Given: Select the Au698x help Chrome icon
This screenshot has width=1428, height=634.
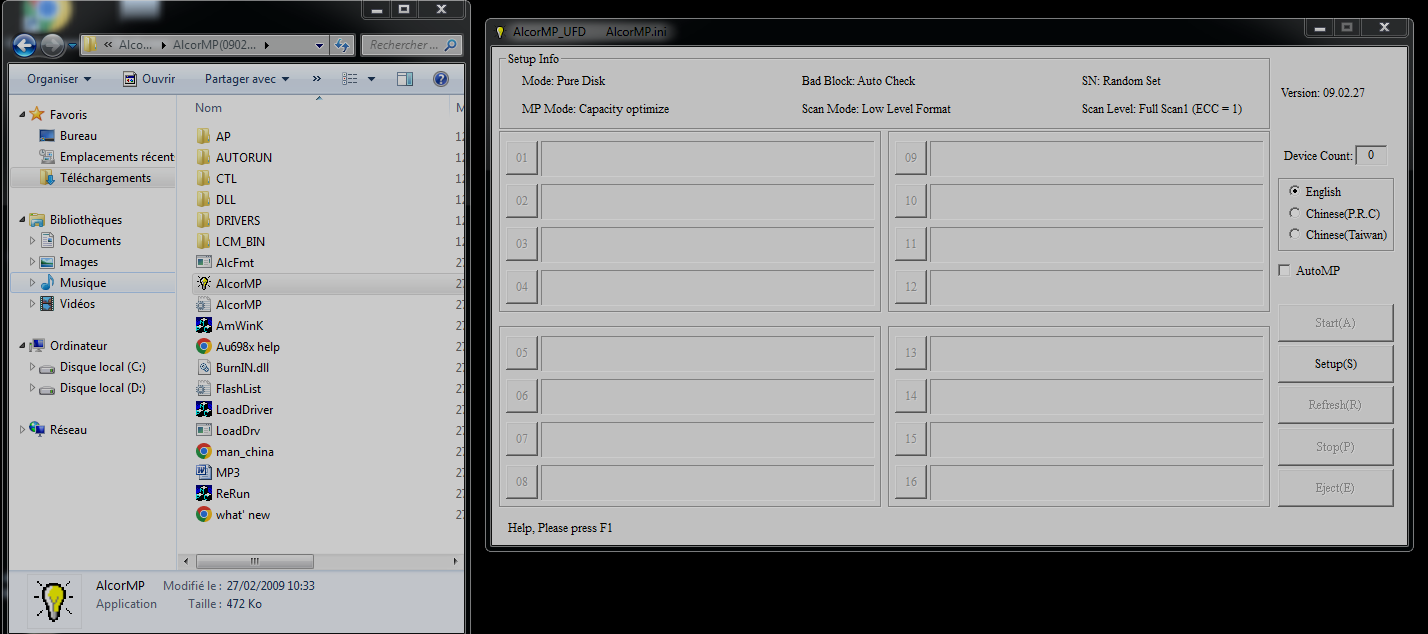Looking at the screenshot, I should [203, 346].
